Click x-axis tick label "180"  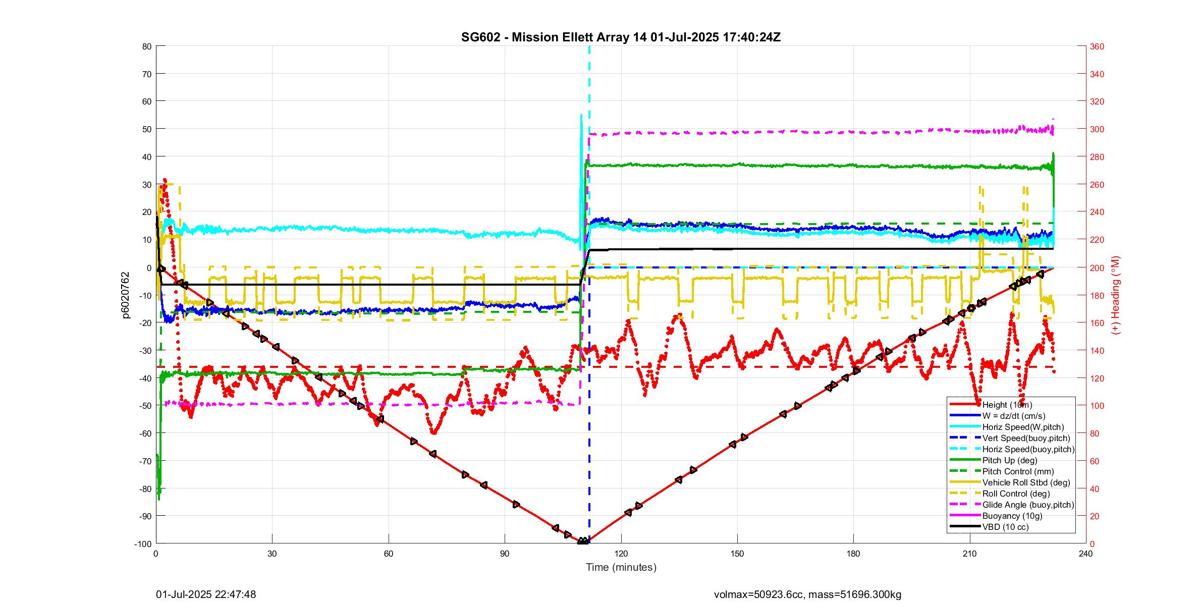pyautogui.click(x=853, y=553)
